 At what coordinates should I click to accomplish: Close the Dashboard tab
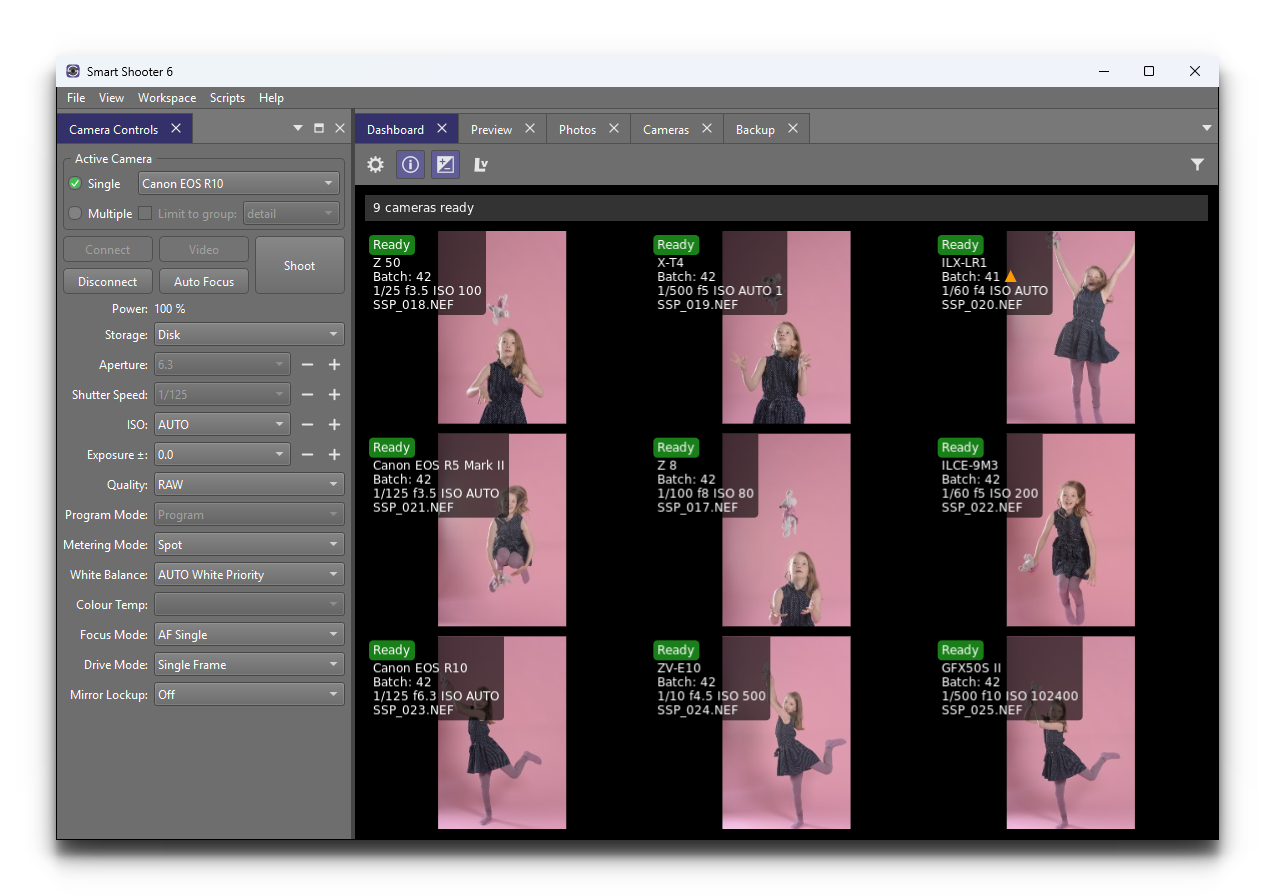point(442,128)
